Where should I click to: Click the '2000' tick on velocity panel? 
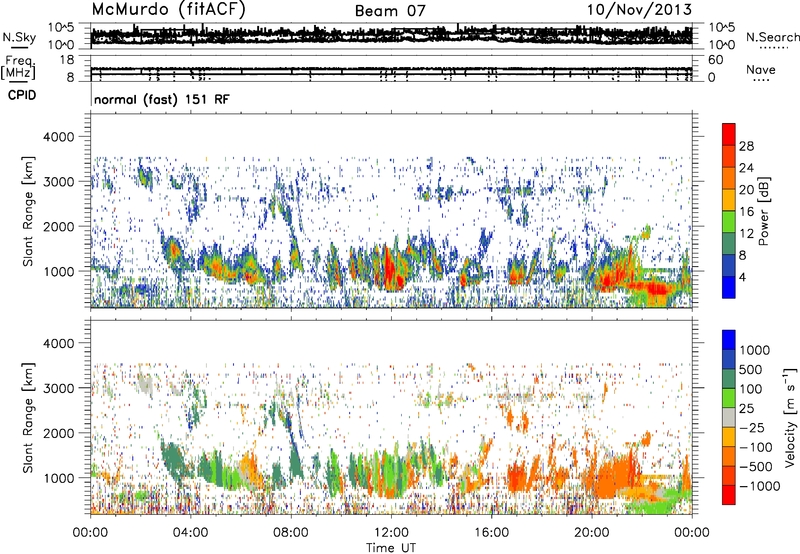click(x=58, y=433)
